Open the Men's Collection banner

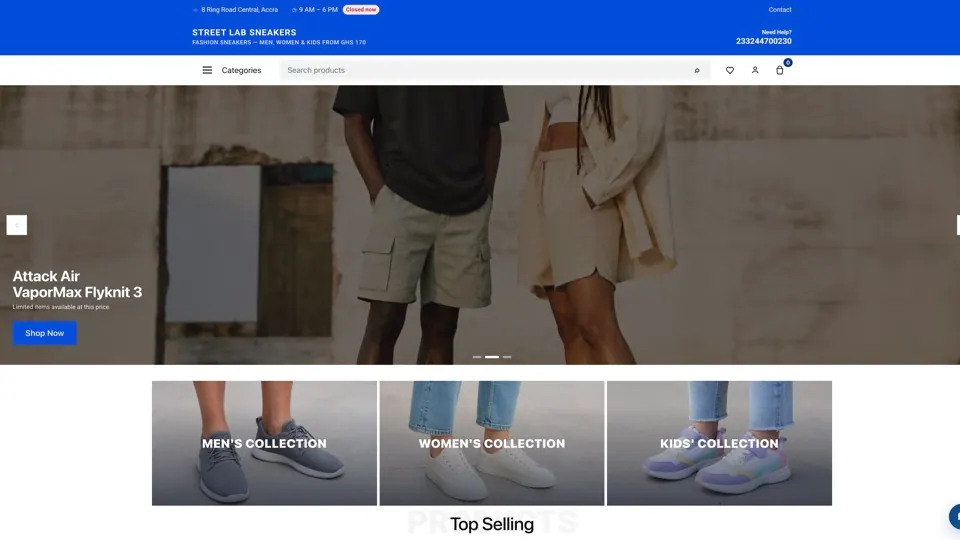point(264,443)
